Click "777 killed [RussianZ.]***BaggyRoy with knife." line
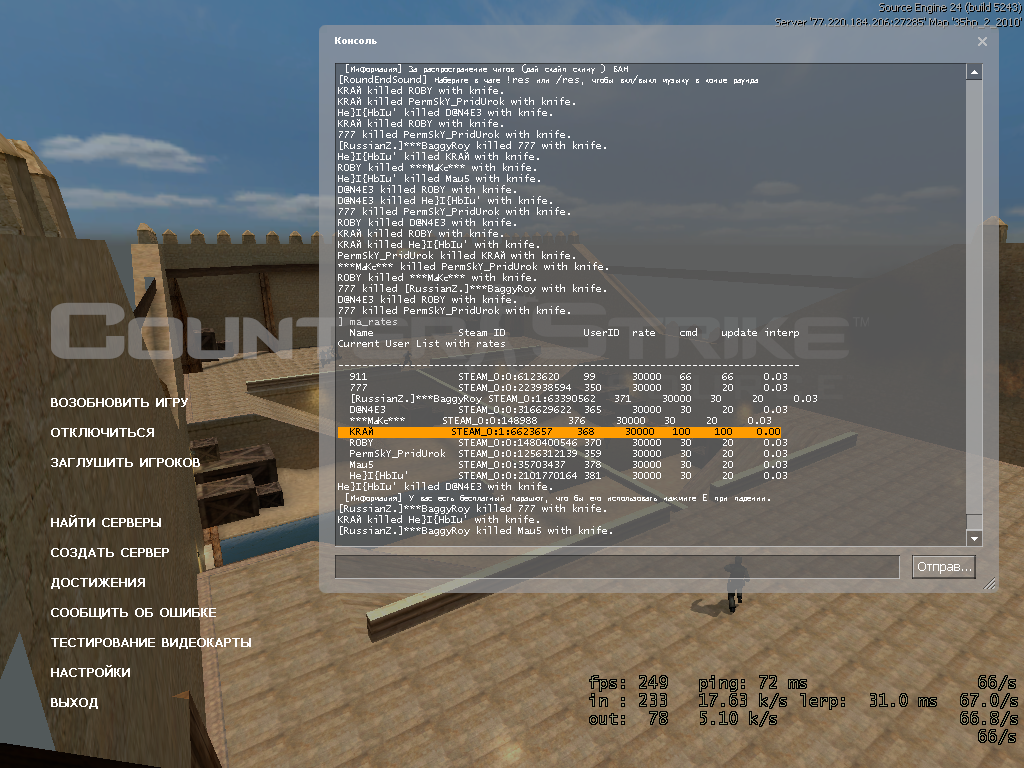 472,289
